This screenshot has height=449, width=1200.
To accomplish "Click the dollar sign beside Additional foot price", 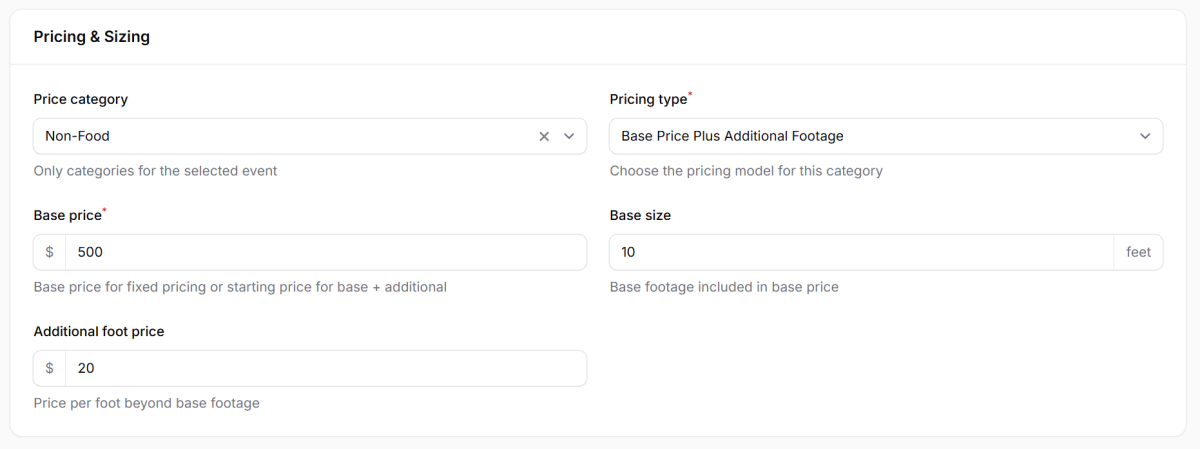I will pyautogui.click(x=50, y=368).
